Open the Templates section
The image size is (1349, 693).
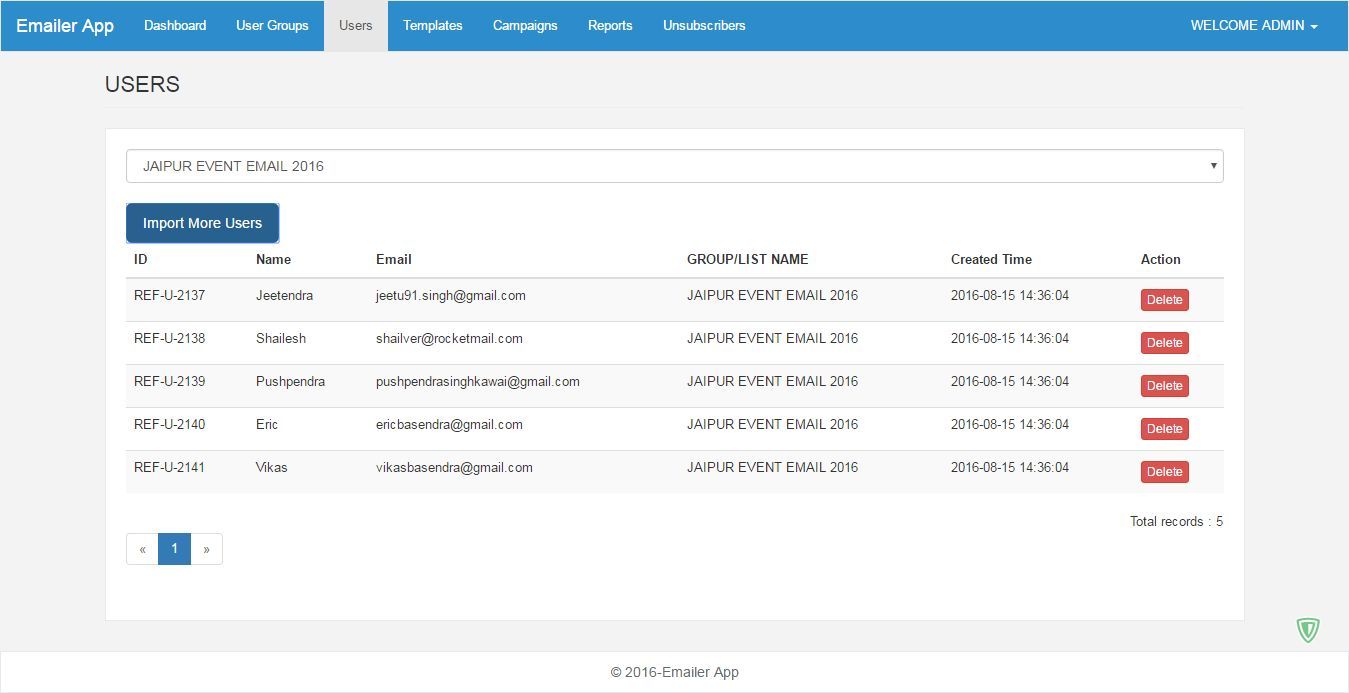pos(432,26)
